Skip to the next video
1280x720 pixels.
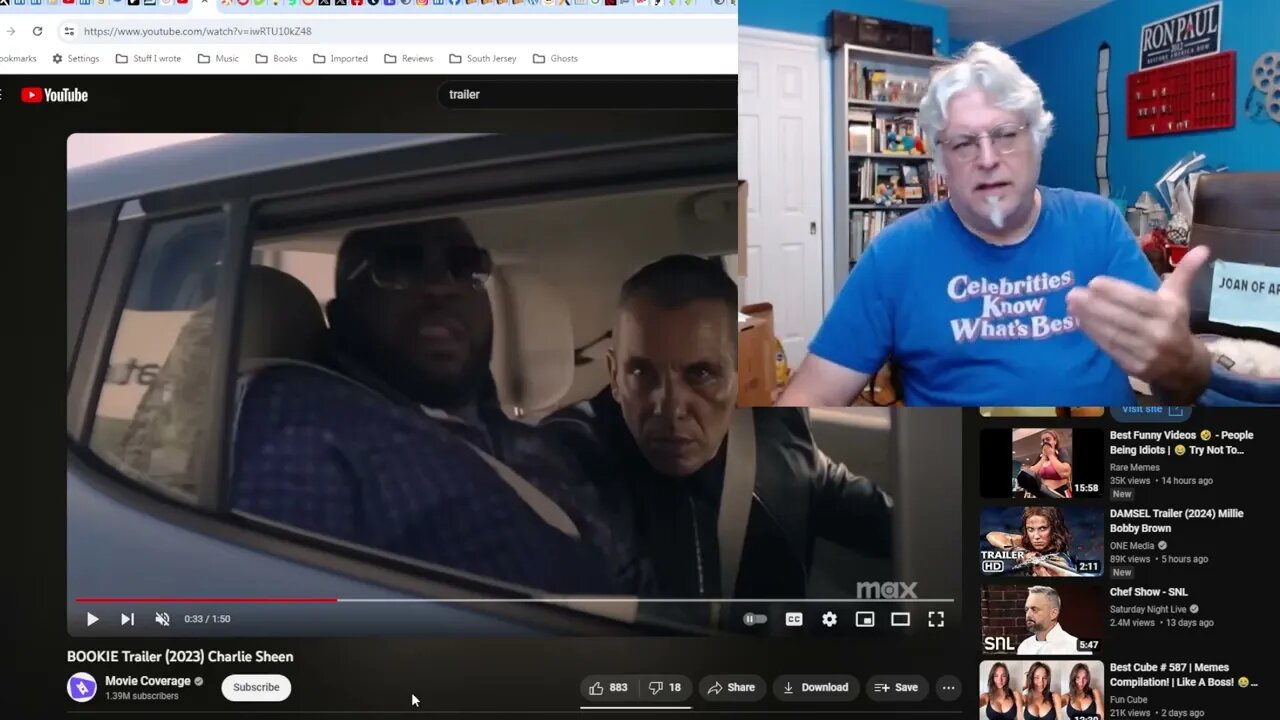[x=127, y=619]
